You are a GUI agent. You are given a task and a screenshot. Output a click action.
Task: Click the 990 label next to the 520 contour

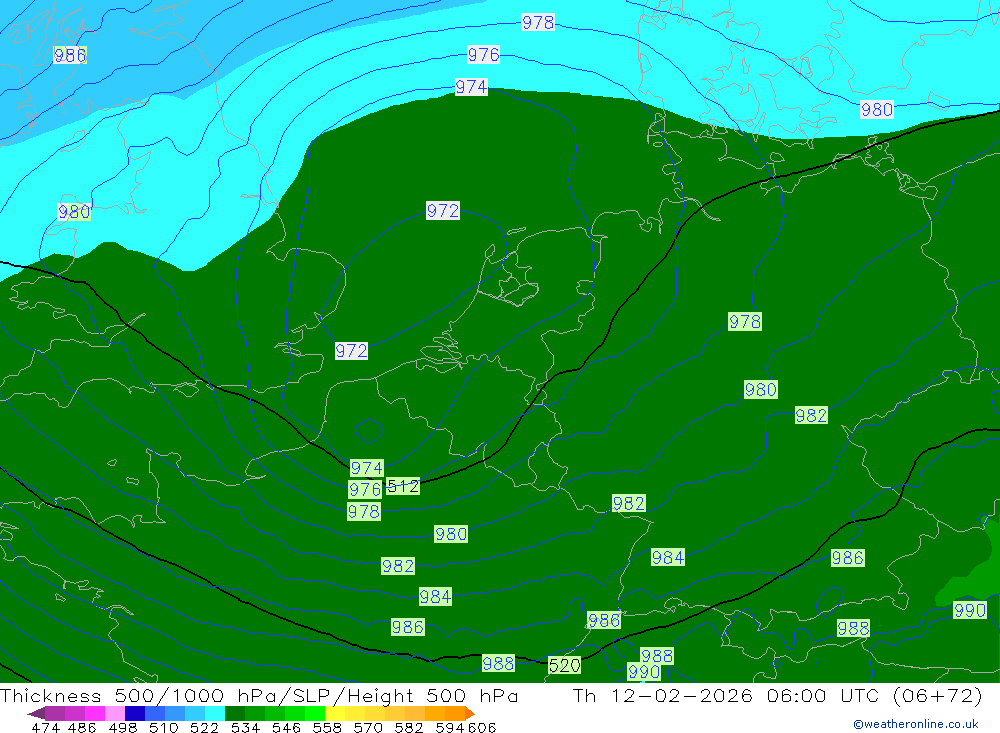pos(643,672)
